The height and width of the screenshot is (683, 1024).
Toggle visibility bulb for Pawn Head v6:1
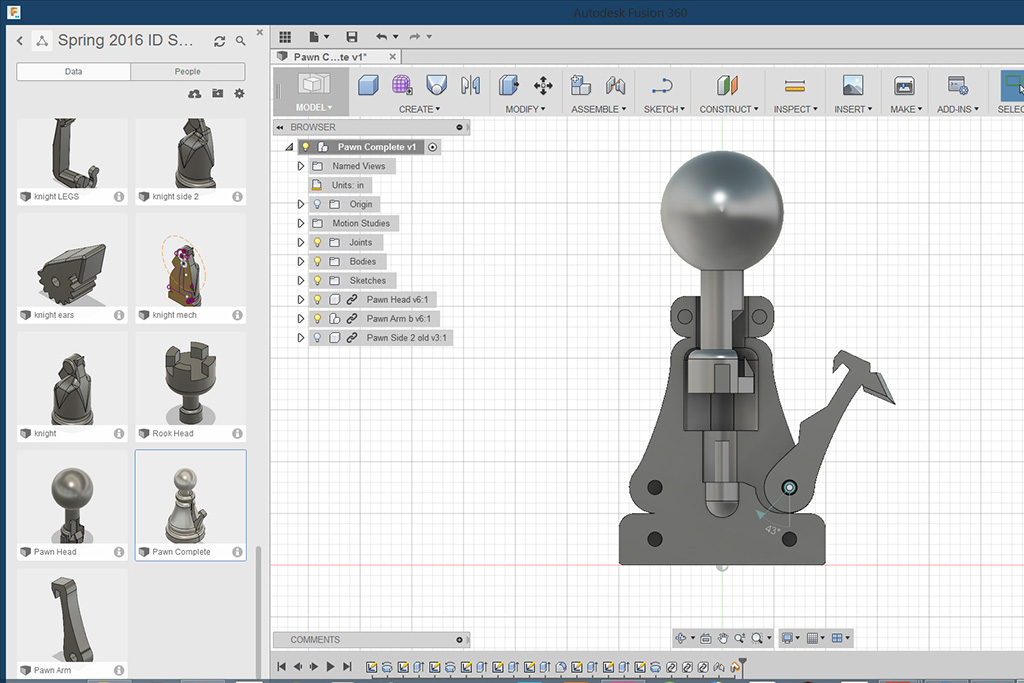tap(317, 300)
